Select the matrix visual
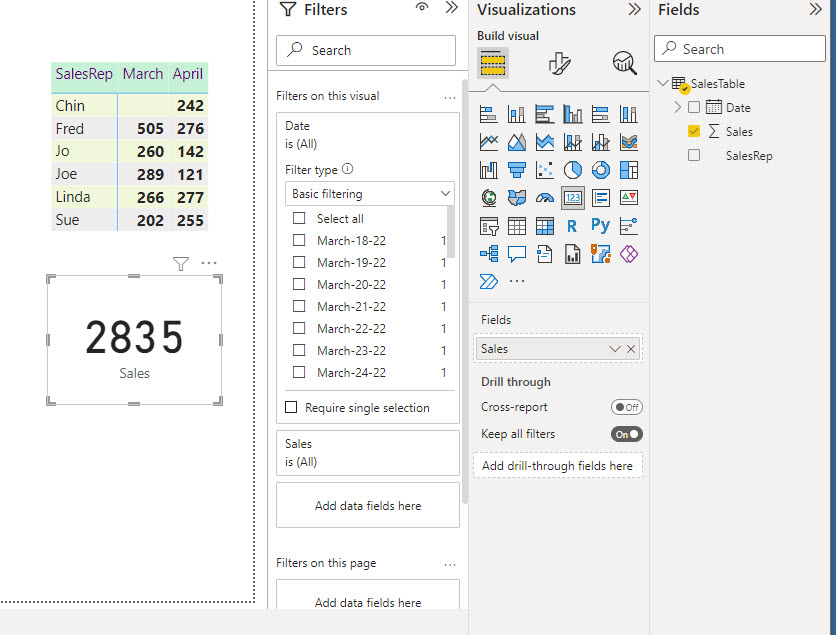The width and height of the screenshot is (836, 635). pyautogui.click(x=544, y=226)
